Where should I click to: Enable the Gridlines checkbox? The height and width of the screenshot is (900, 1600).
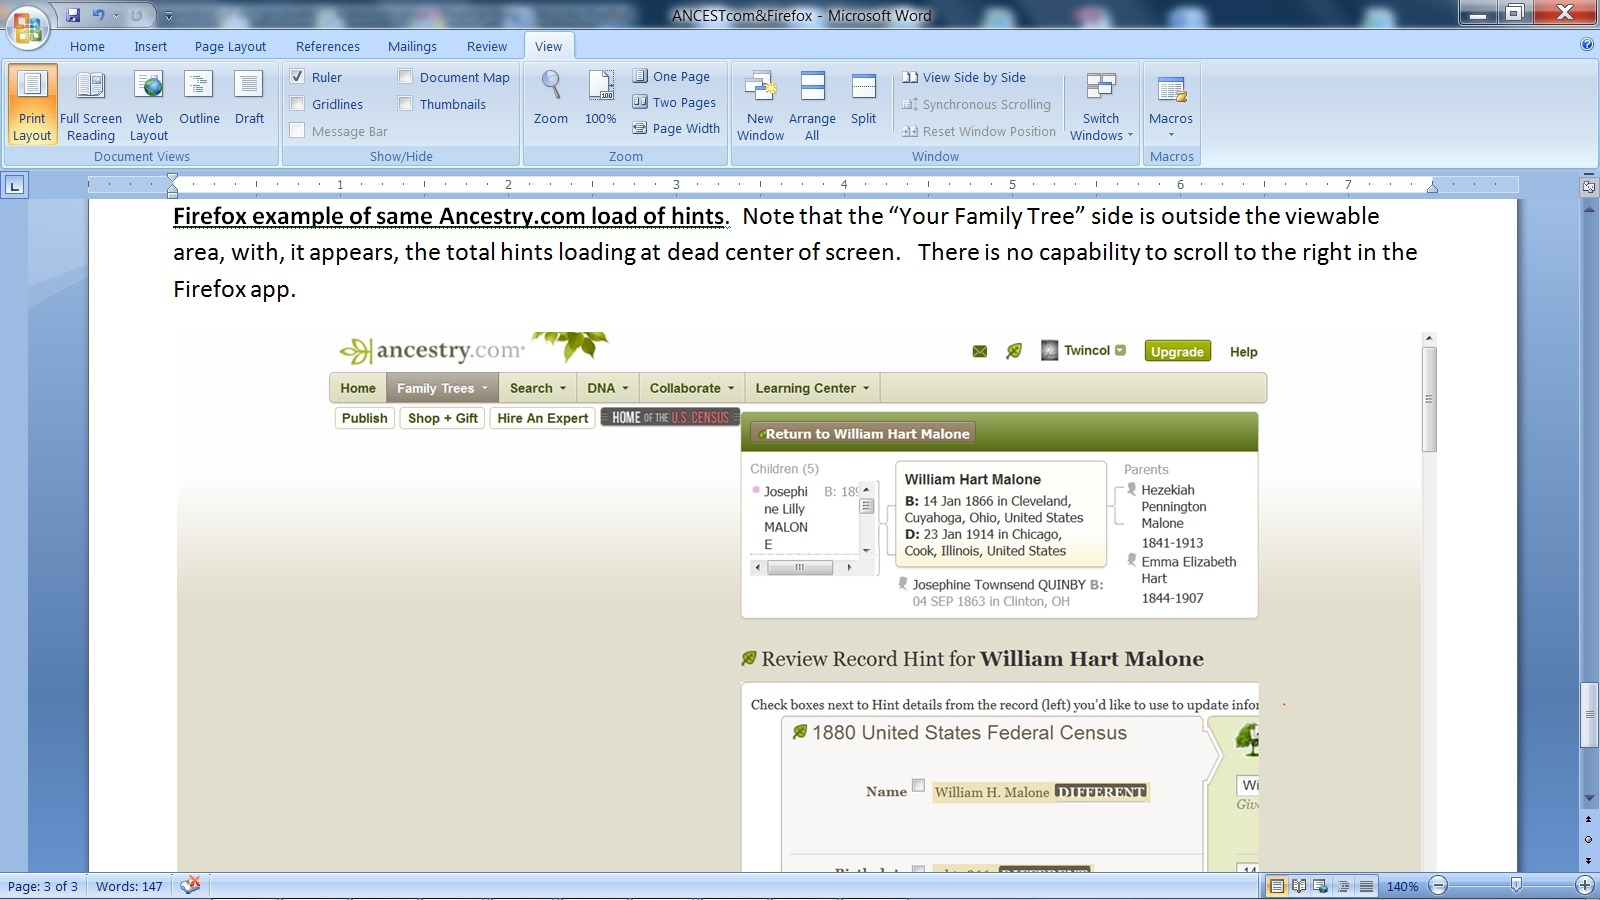pyautogui.click(x=297, y=104)
